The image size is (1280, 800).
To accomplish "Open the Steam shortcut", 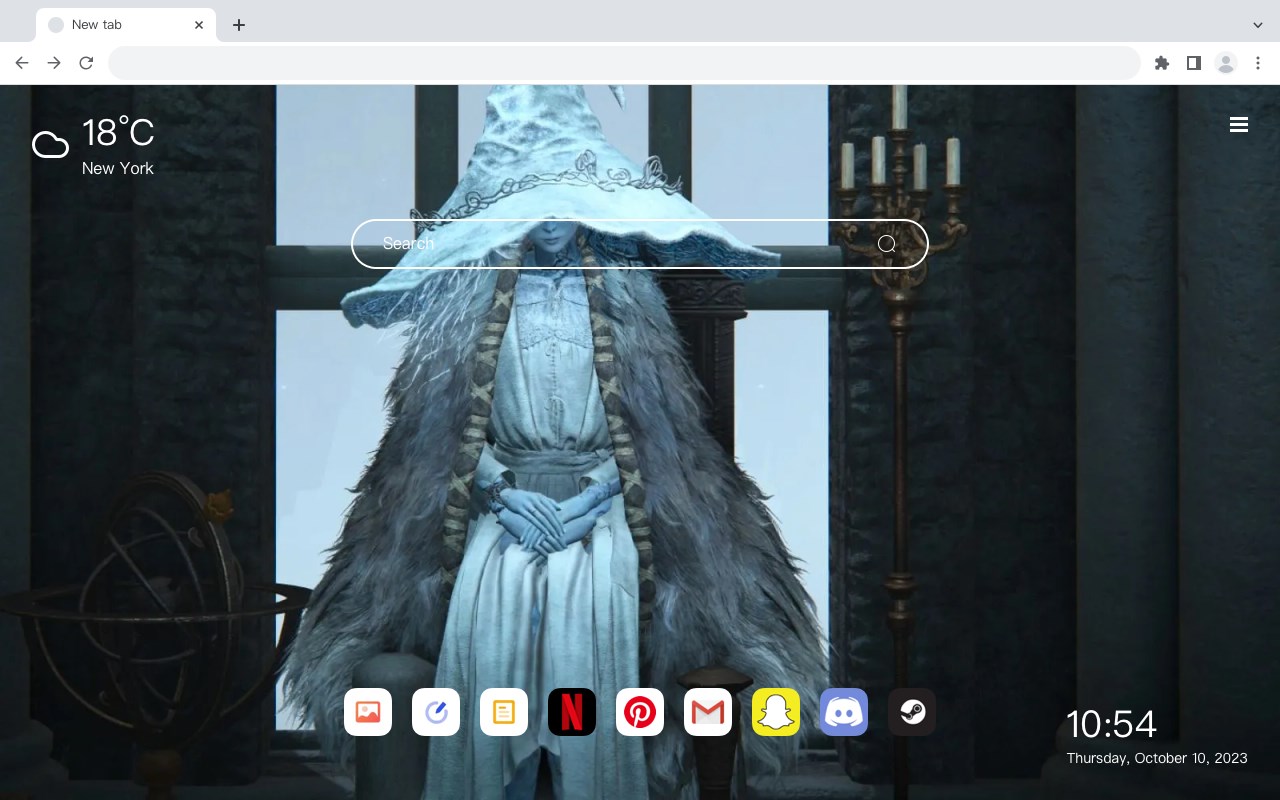I will coord(912,712).
